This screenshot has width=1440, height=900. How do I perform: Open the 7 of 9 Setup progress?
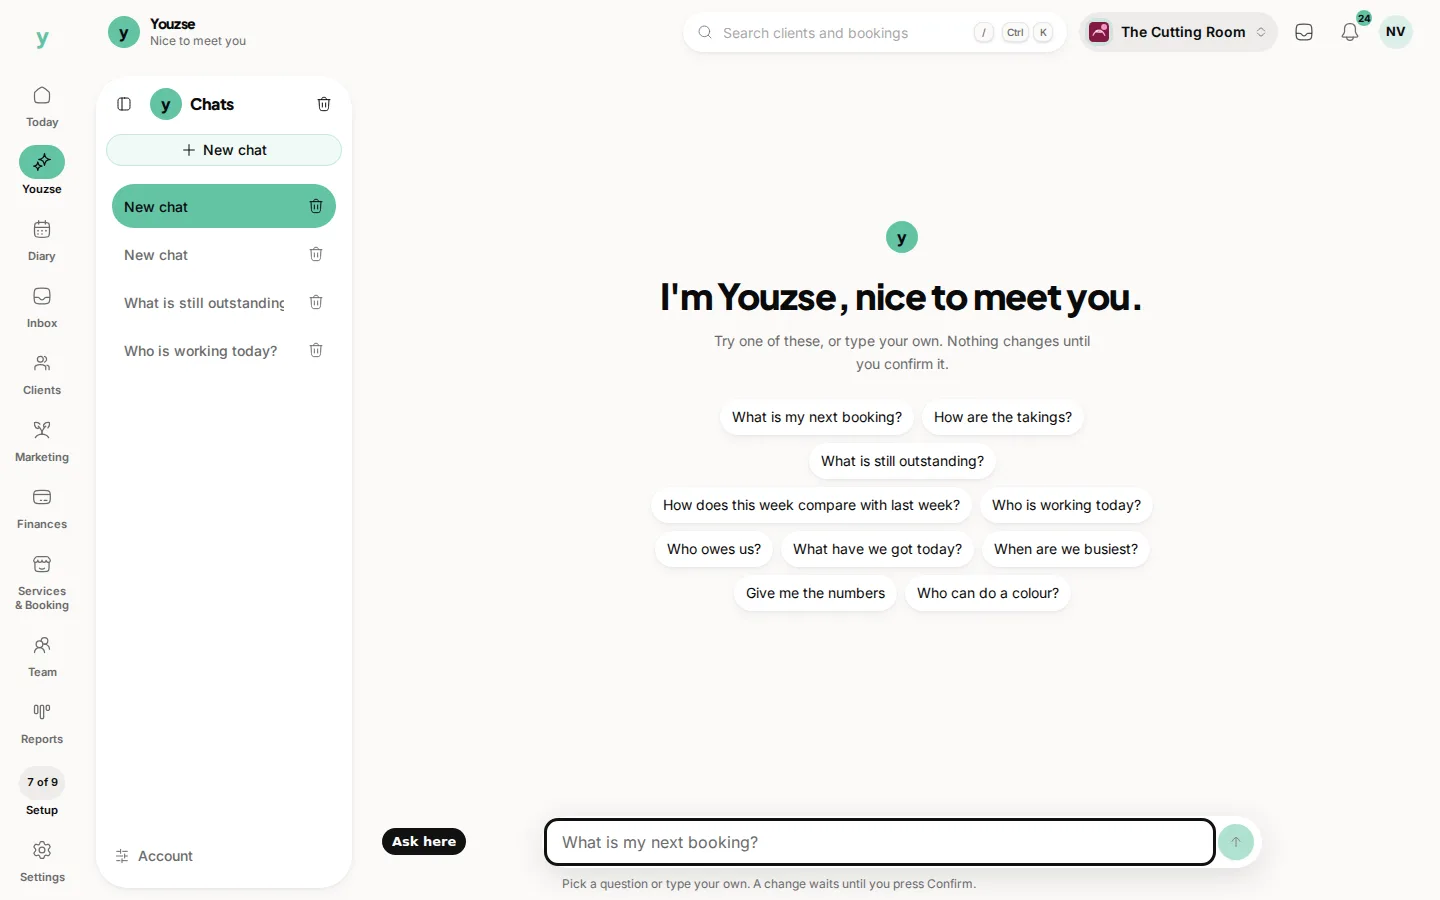pyautogui.click(x=42, y=794)
